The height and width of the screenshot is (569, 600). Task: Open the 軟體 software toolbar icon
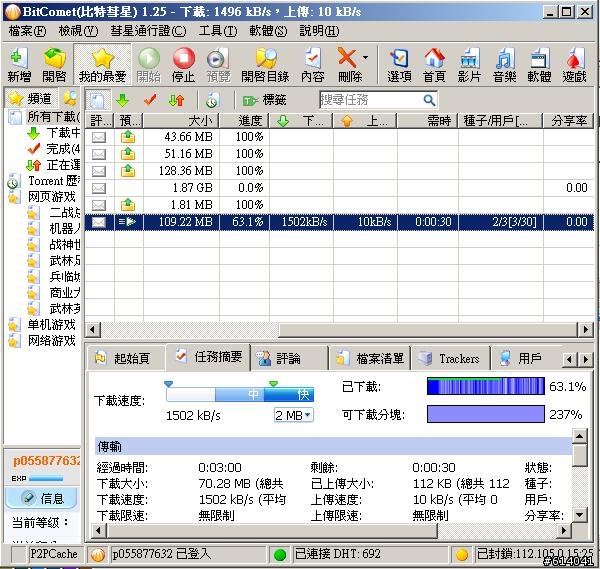[539, 65]
